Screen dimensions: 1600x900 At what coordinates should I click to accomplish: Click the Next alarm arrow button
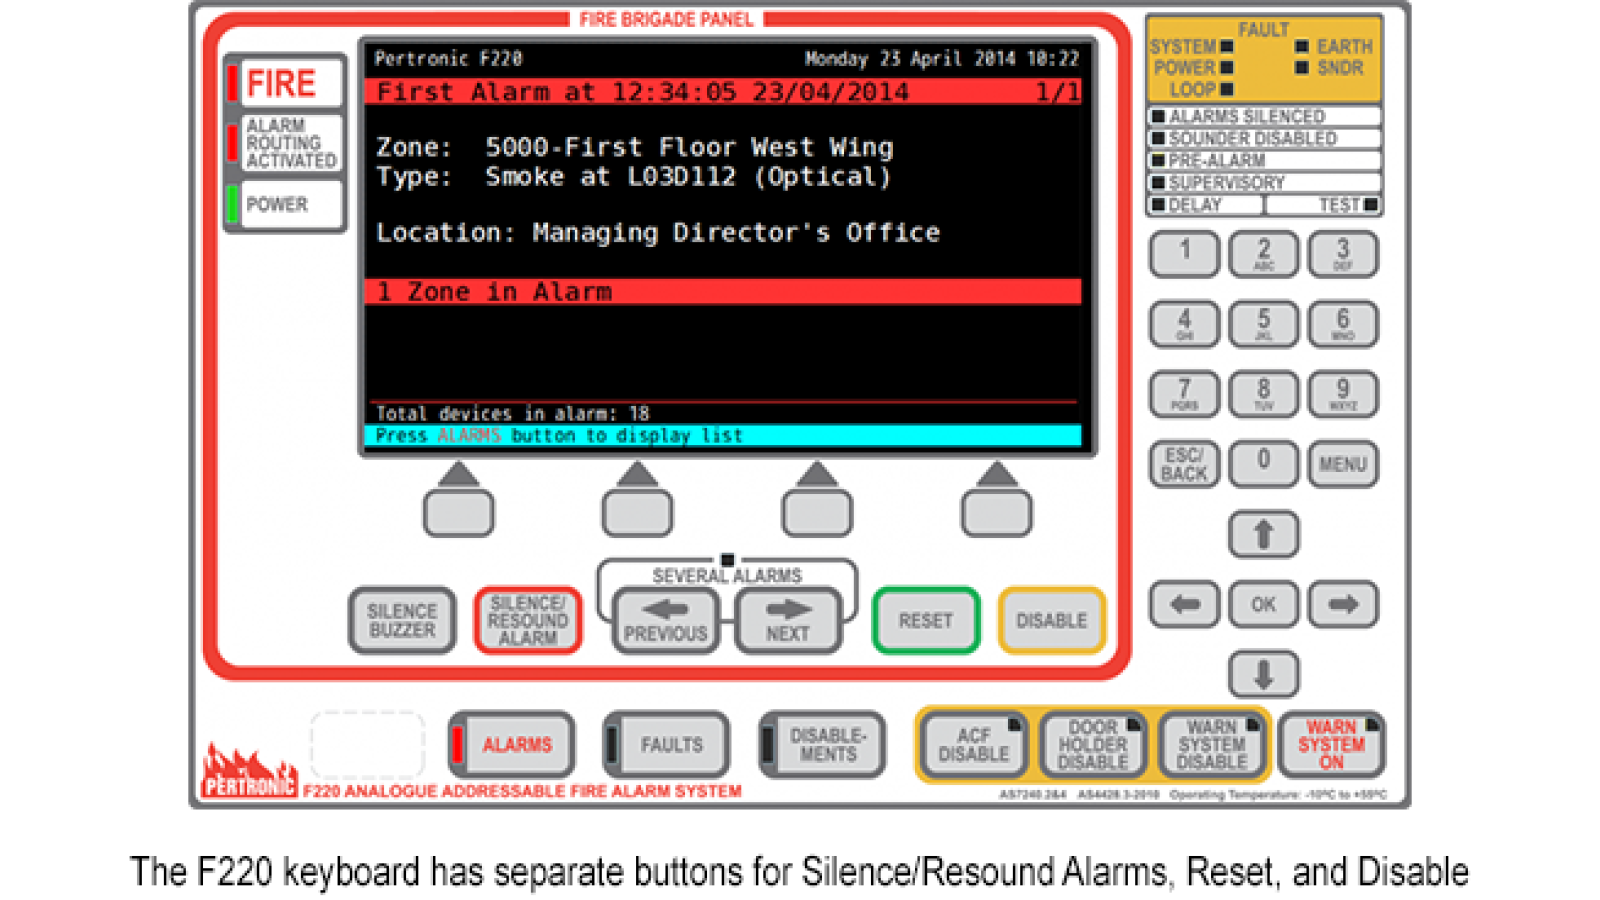pos(788,621)
